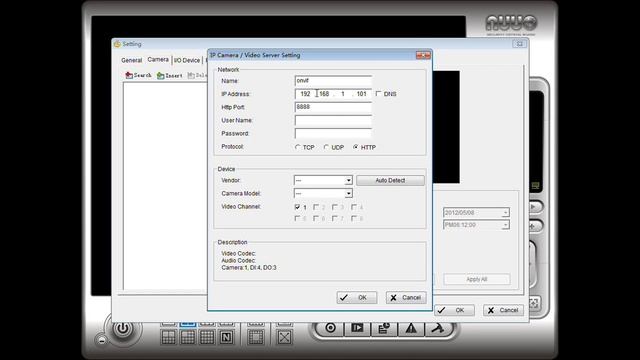Click the Search toolbar icon in Setting

tap(138, 75)
